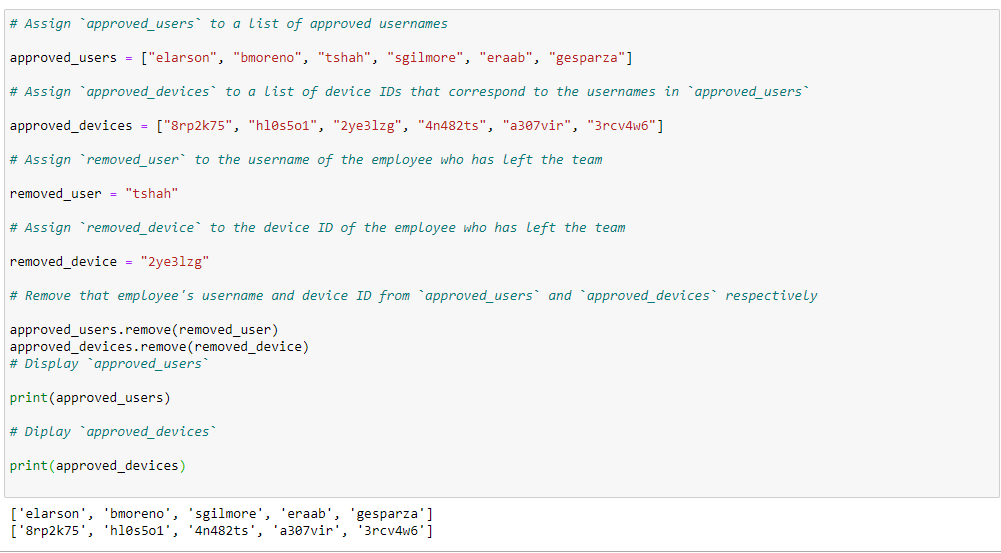Click the comment about device IDs list
Screen dimensions: 1001x553
pyautogui.click(x=409, y=91)
